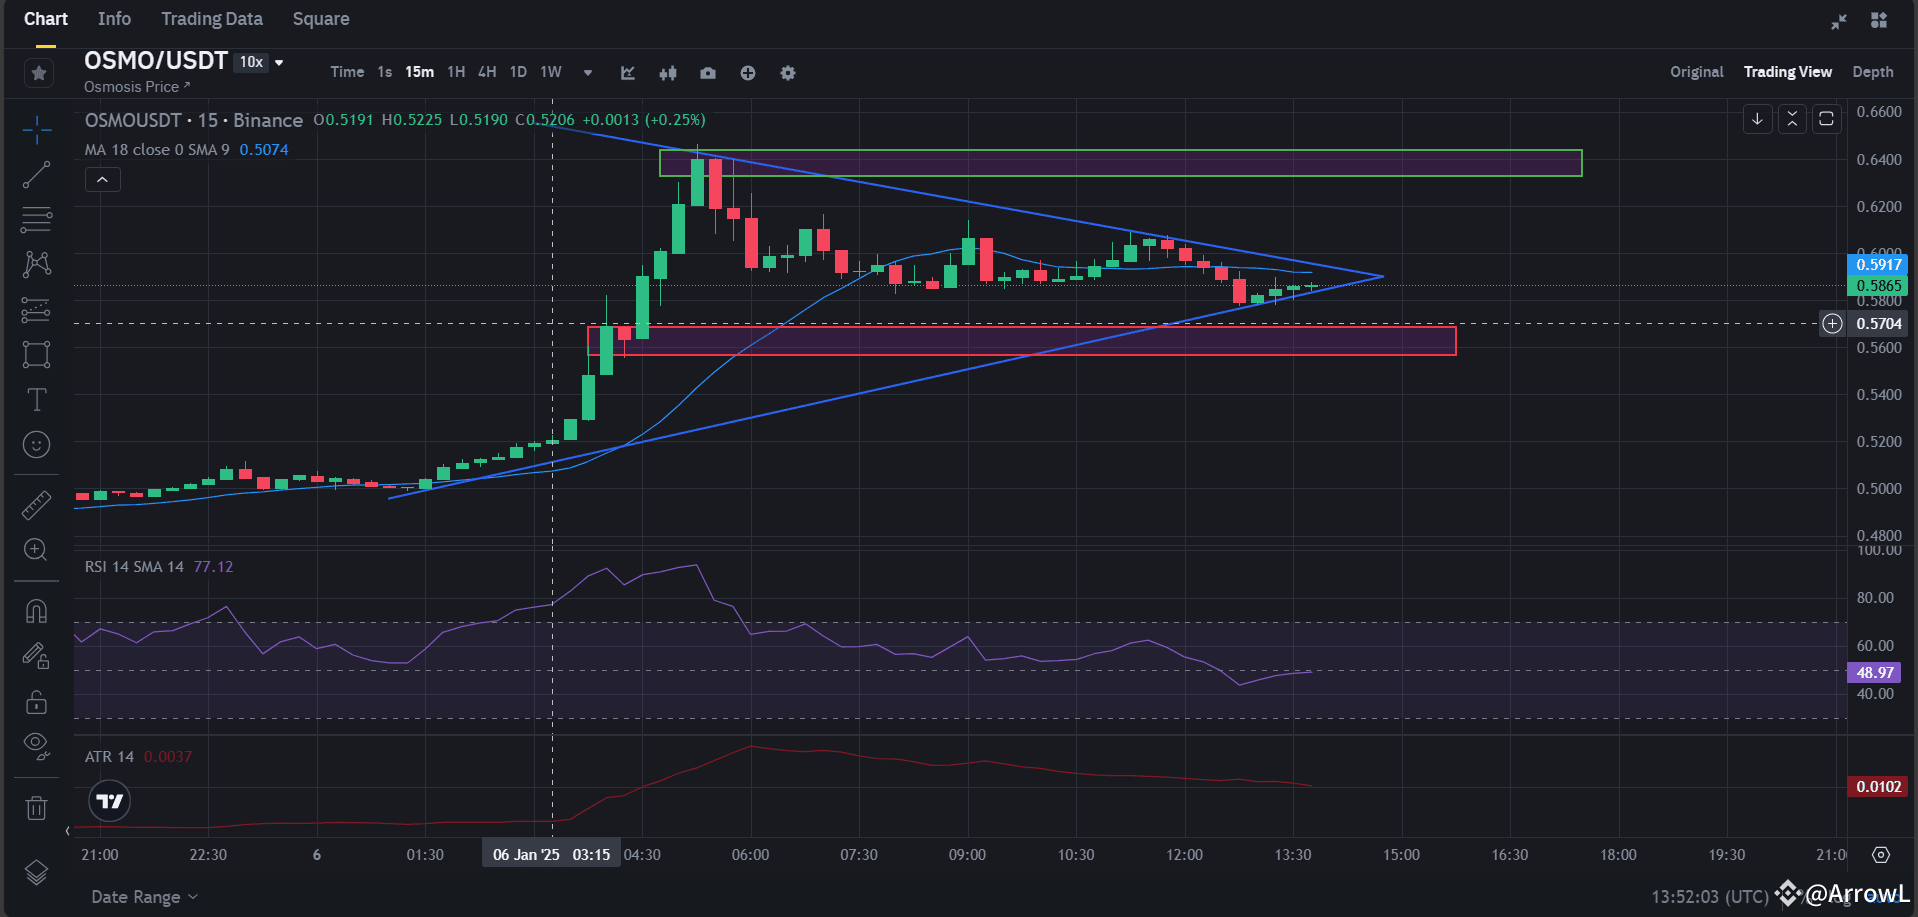Click the ATR 14 indicator legend

coord(109,757)
